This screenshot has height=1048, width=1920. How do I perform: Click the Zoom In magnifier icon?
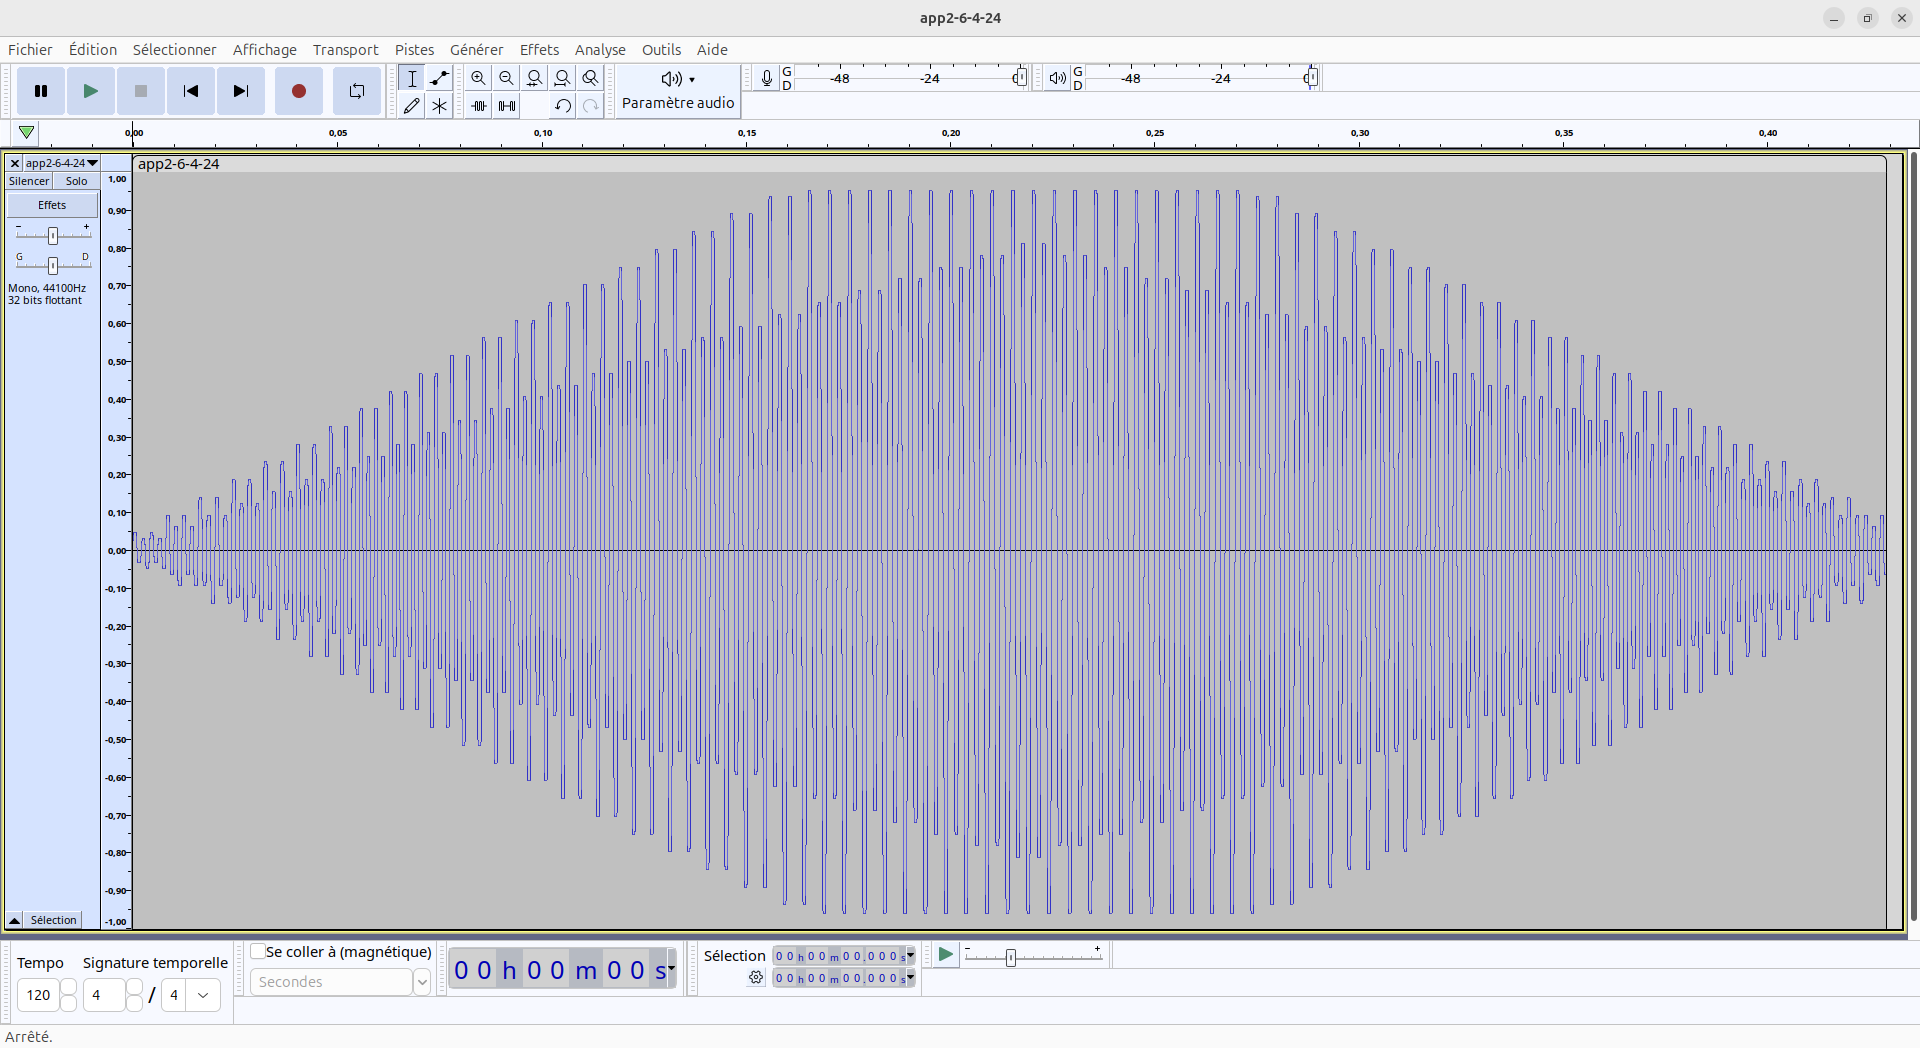point(478,78)
